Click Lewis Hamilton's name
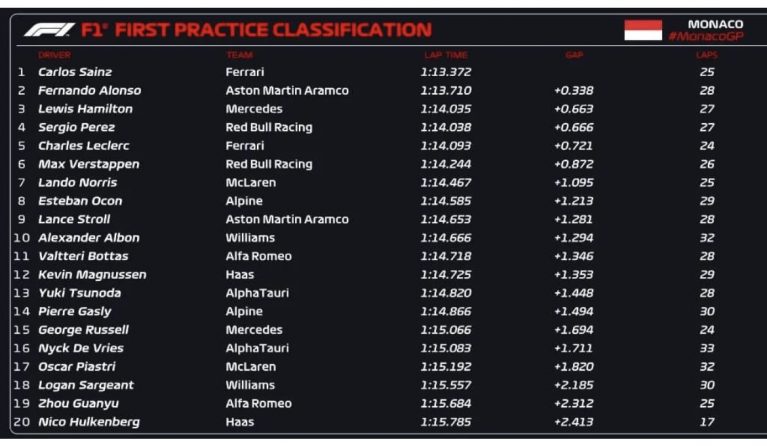 tap(85, 109)
